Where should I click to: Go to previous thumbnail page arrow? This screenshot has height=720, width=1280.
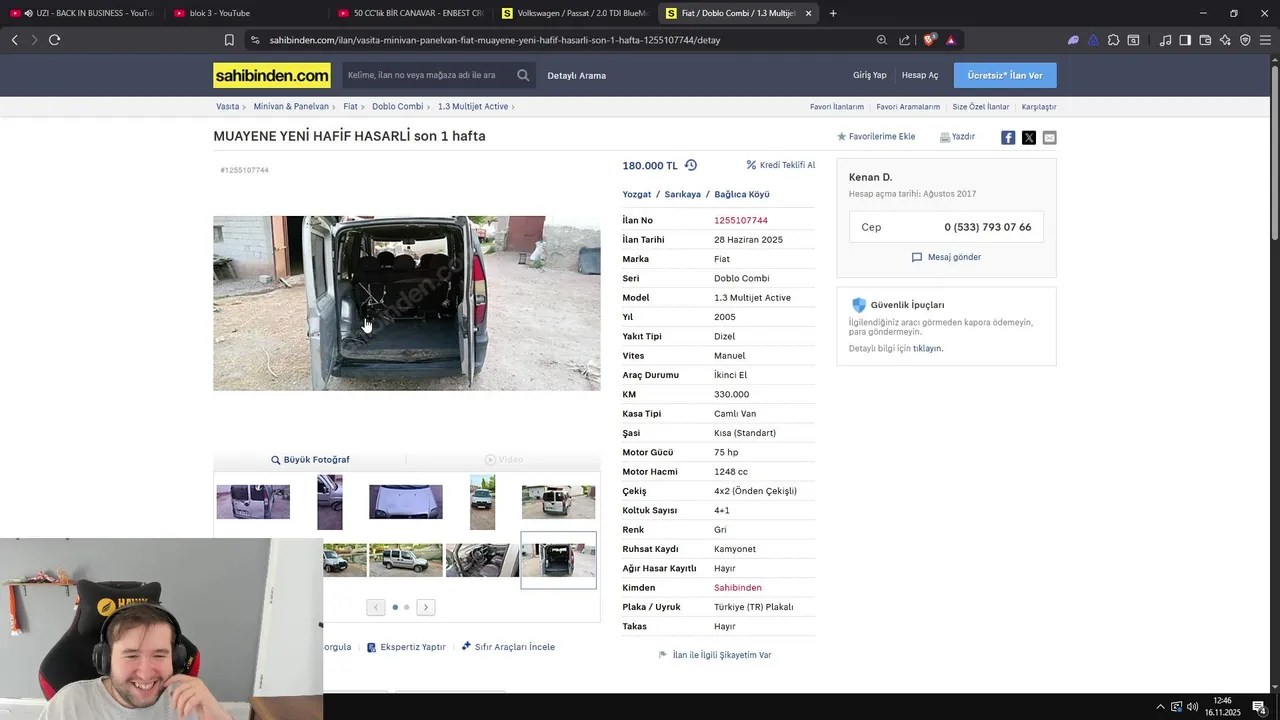coord(376,607)
